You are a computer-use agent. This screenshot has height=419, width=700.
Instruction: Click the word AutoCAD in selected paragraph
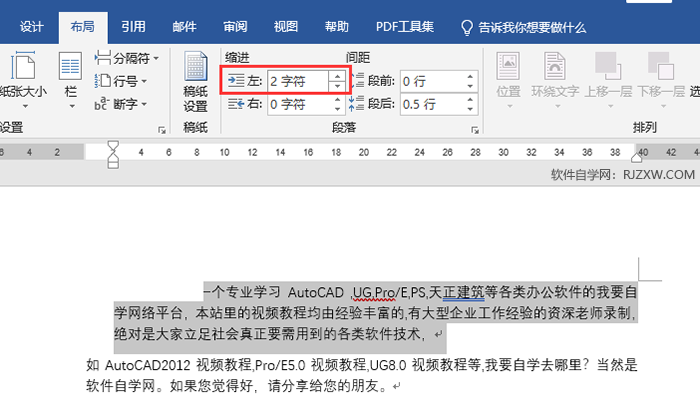point(316,293)
